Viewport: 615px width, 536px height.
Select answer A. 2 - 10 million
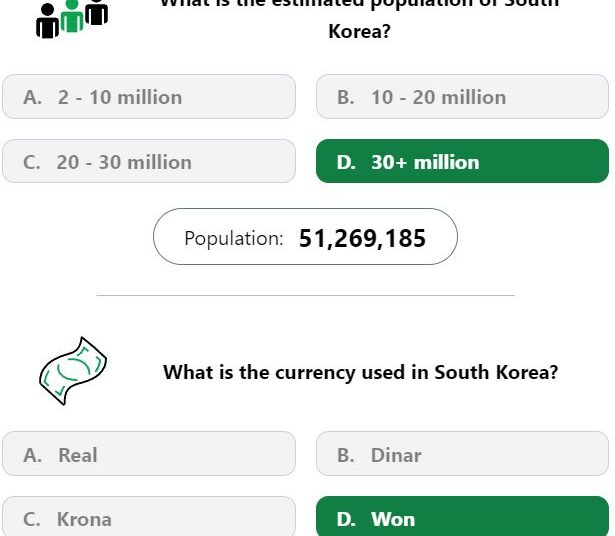[149, 96]
